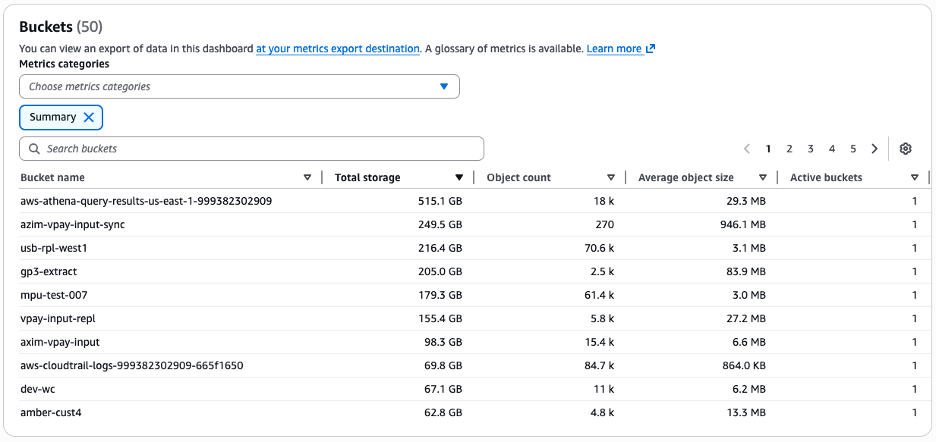Click the Total storage column header
Viewport: 936px width, 442px height.
point(368,177)
